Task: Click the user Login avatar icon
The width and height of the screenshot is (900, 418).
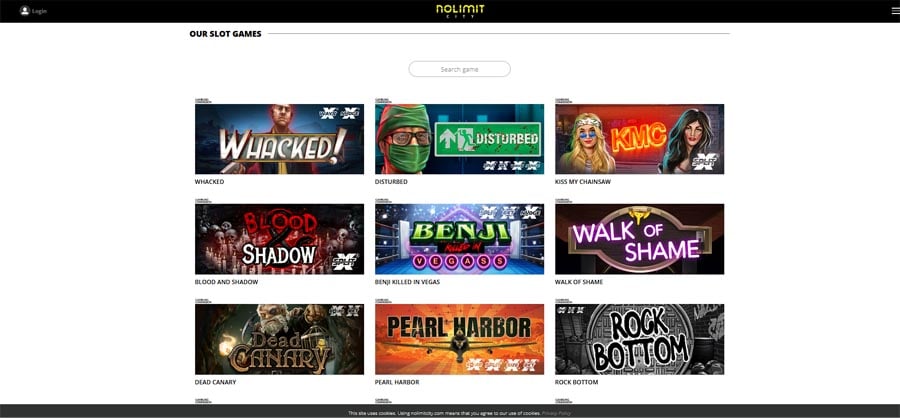Action: click(25, 10)
